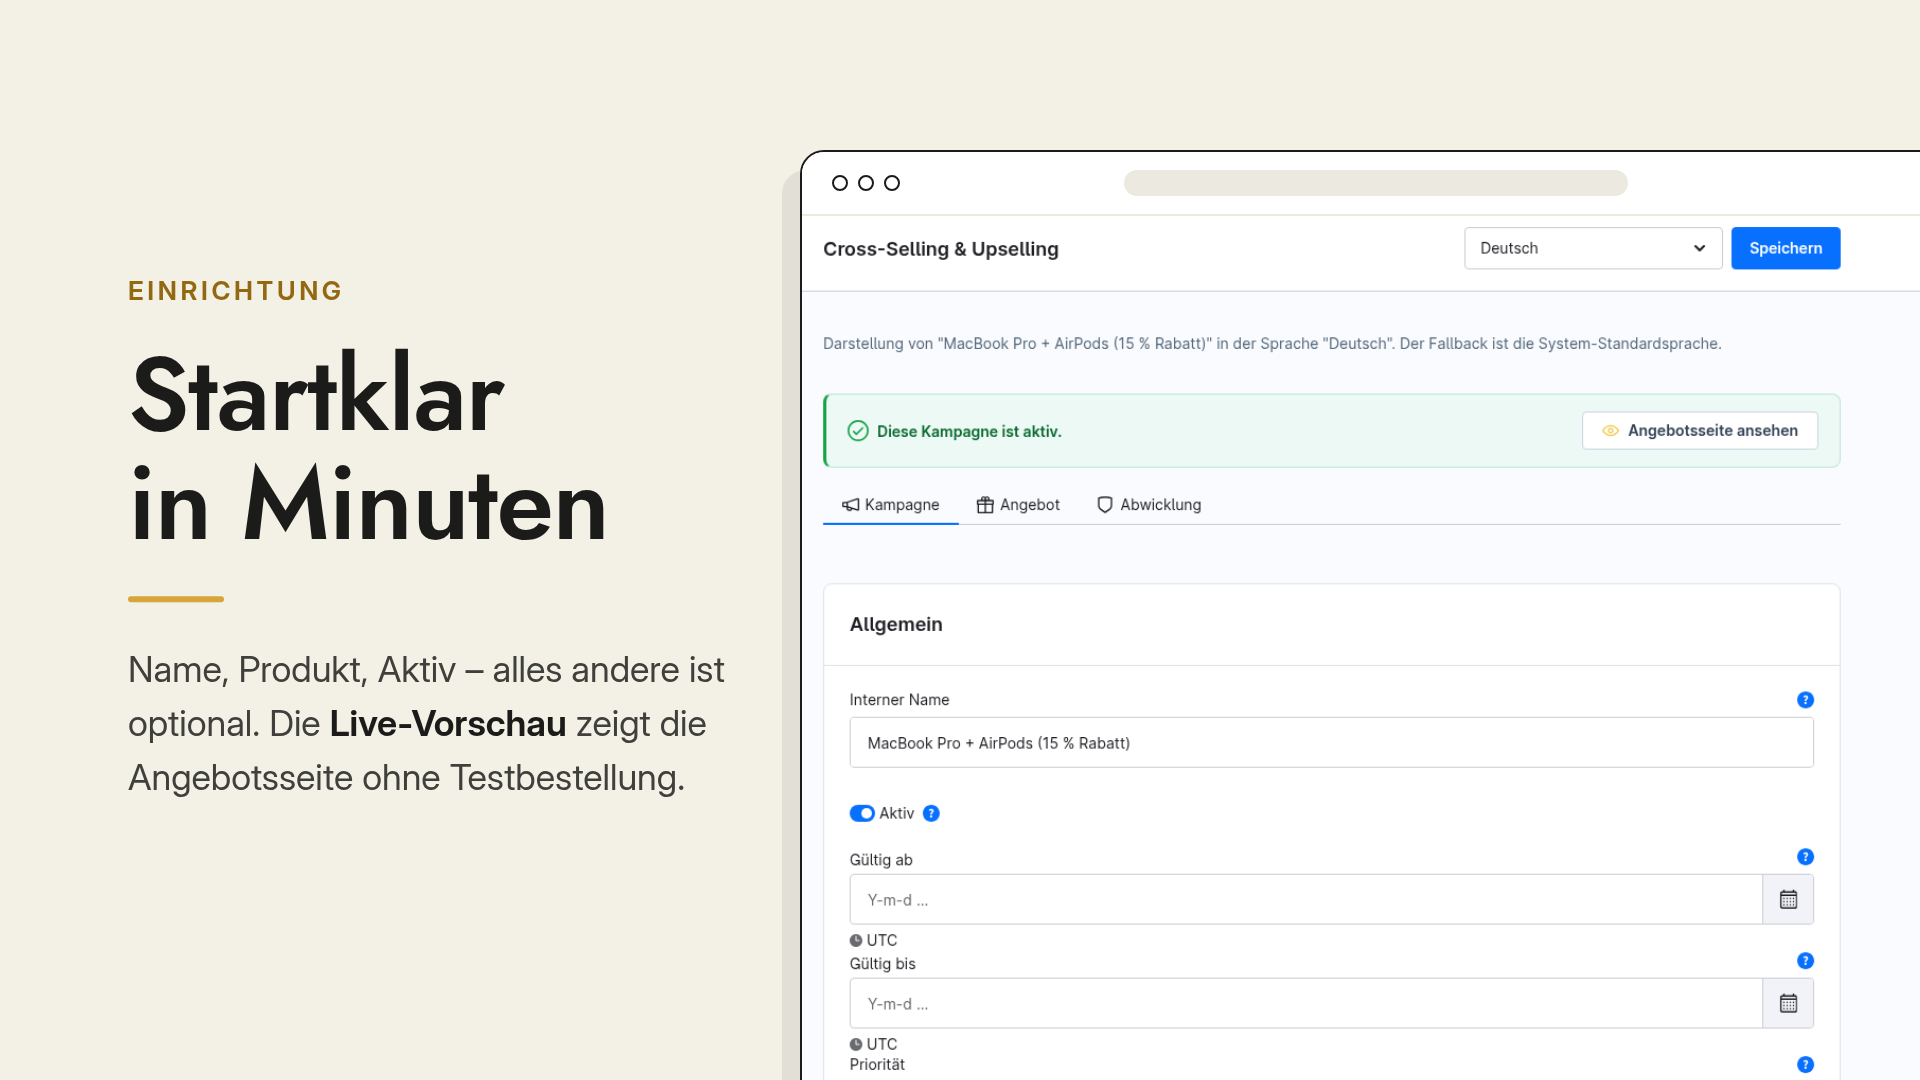
Task: Click help icon for Gültig ab field
Action: click(1805, 857)
